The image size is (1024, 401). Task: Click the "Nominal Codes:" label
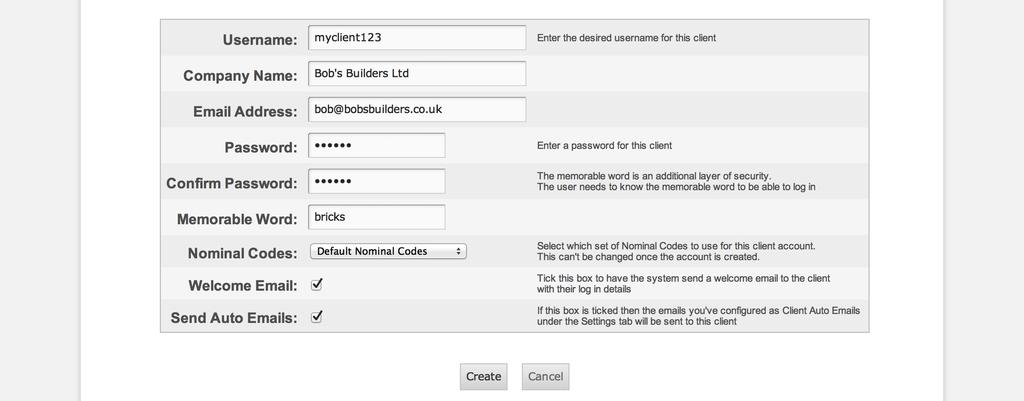[x=242, y=254]
